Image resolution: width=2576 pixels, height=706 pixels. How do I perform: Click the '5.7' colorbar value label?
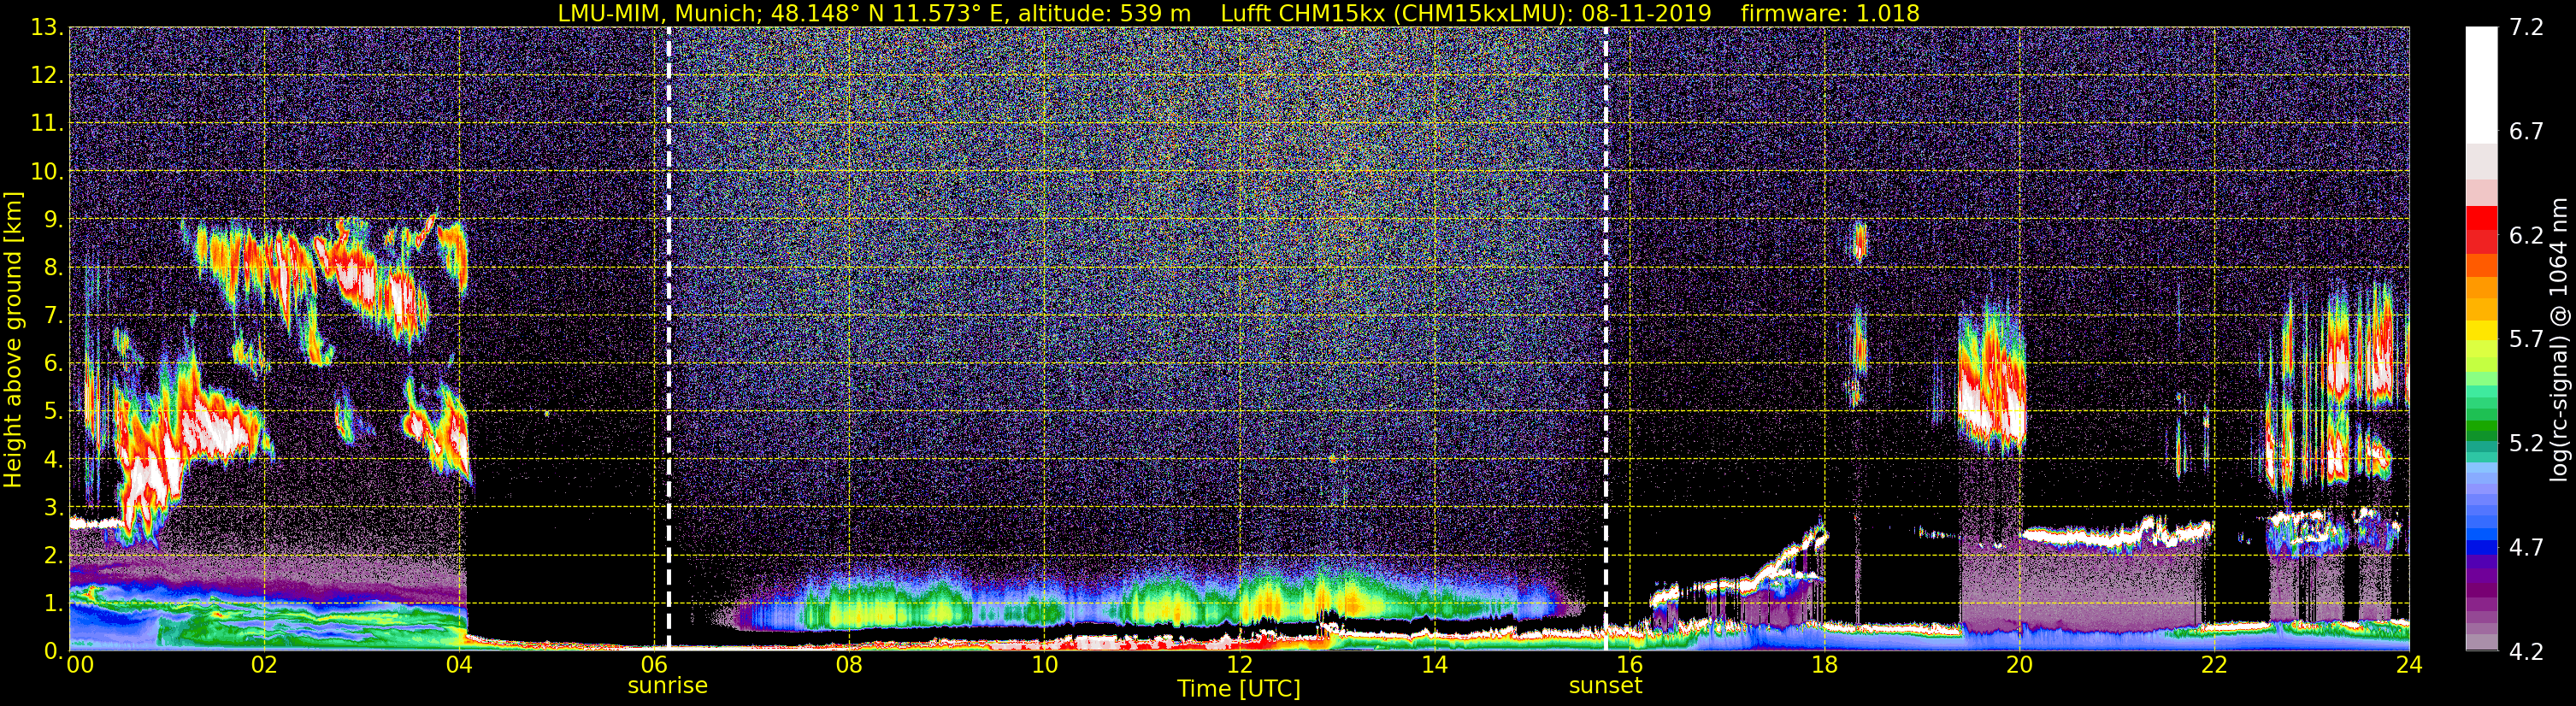tap(2526, 340)
